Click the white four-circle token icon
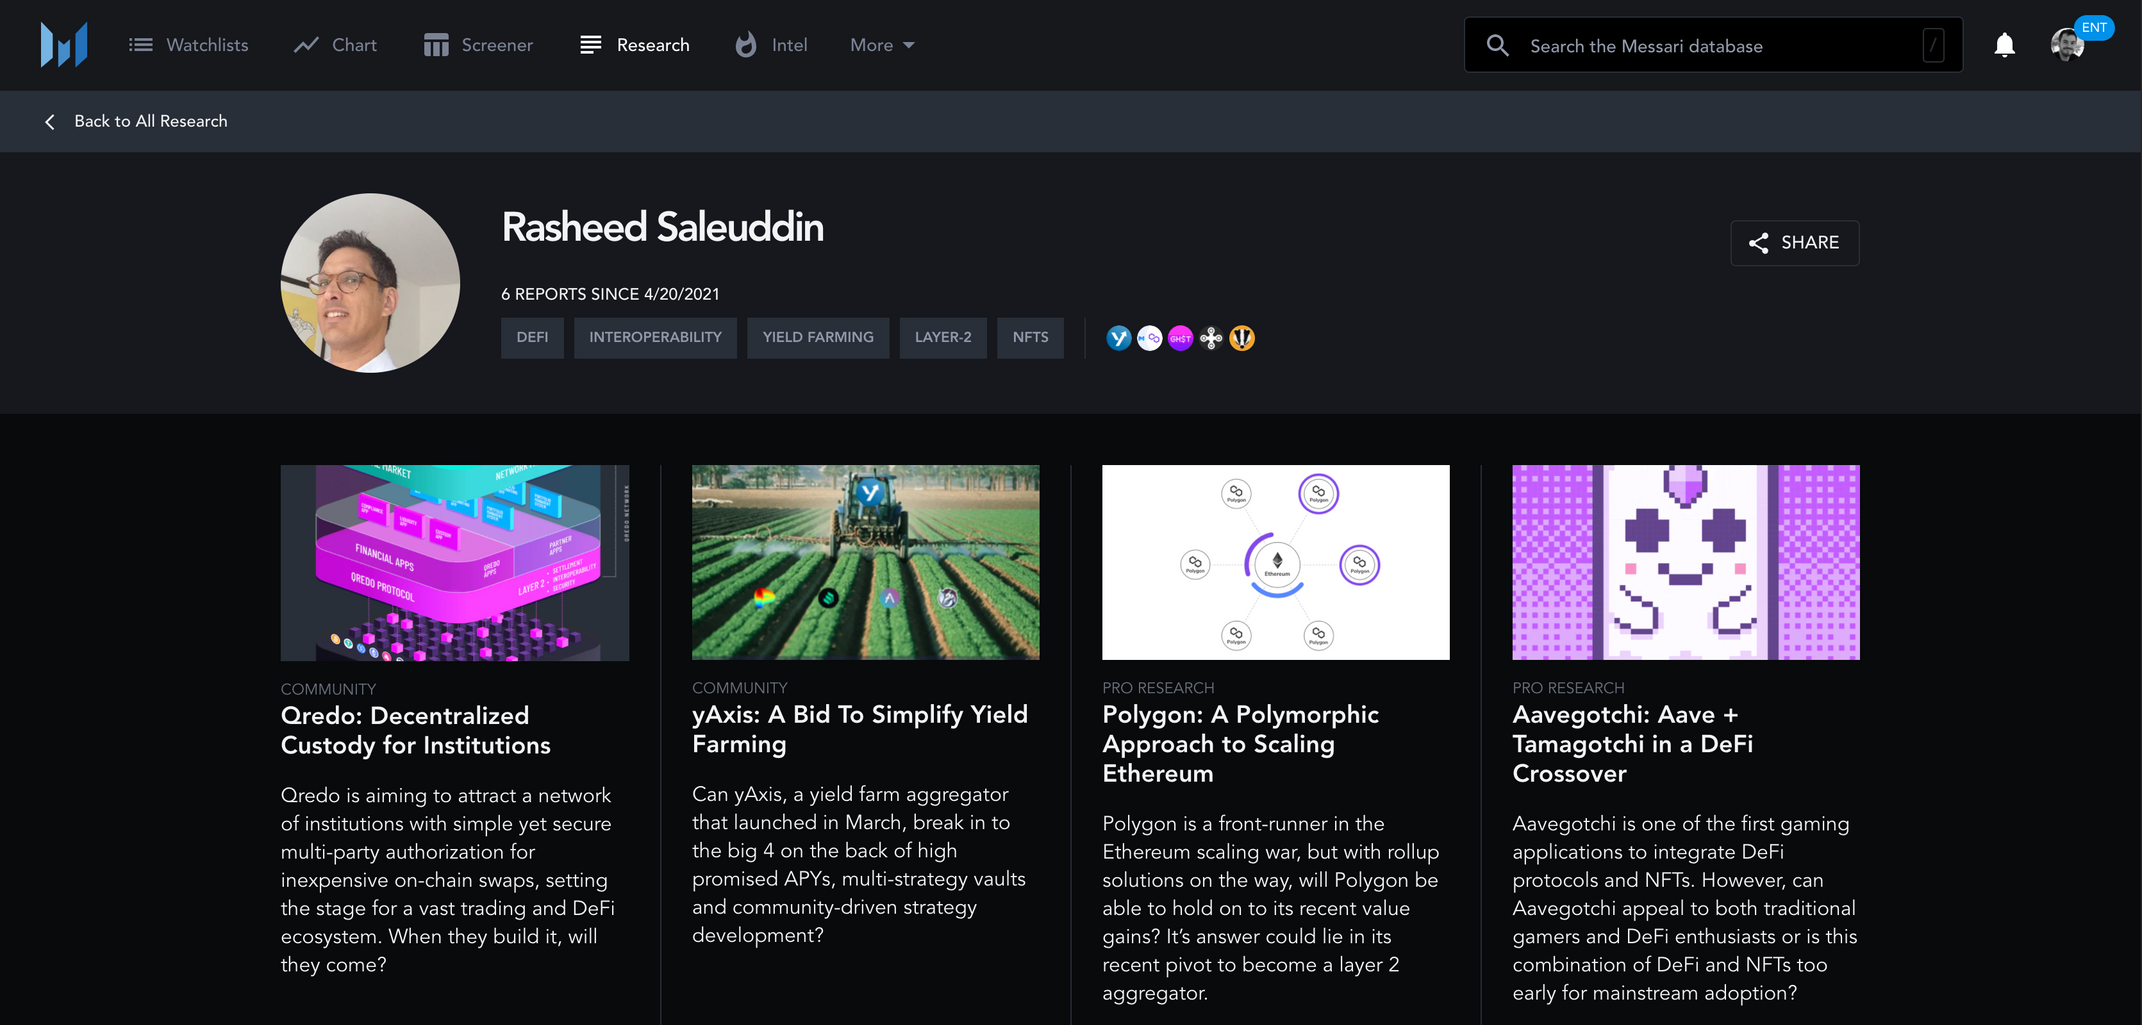 point(1211,338)
